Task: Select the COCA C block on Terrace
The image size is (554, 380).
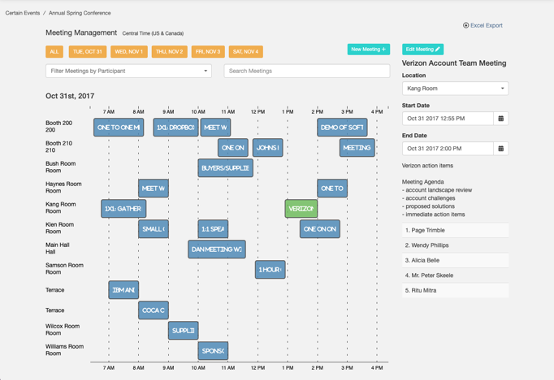Action: pyautogui.click(x=153, y=310)
